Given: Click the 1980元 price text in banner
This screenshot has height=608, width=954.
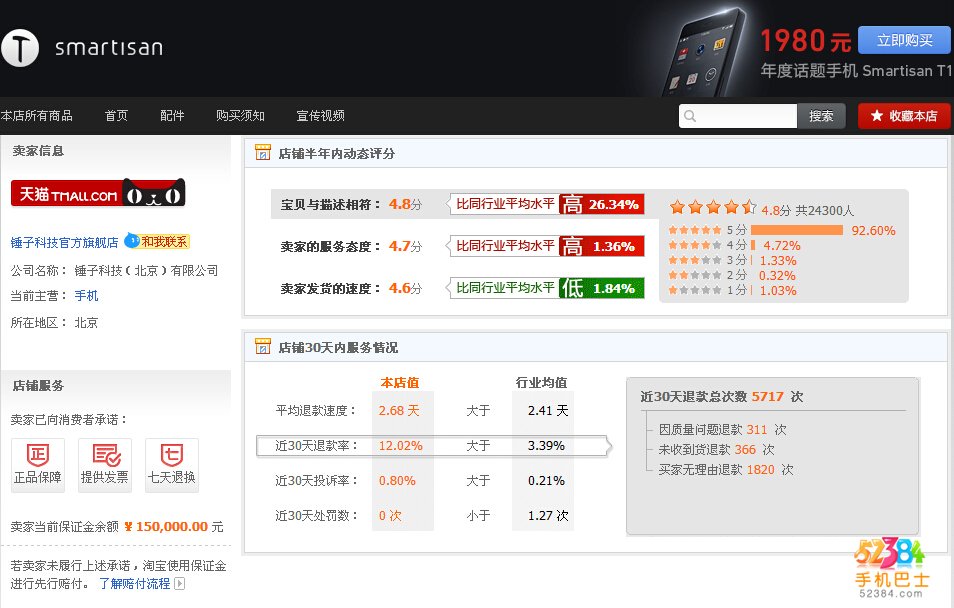Looking at the screenshot, I should (806, 41).
